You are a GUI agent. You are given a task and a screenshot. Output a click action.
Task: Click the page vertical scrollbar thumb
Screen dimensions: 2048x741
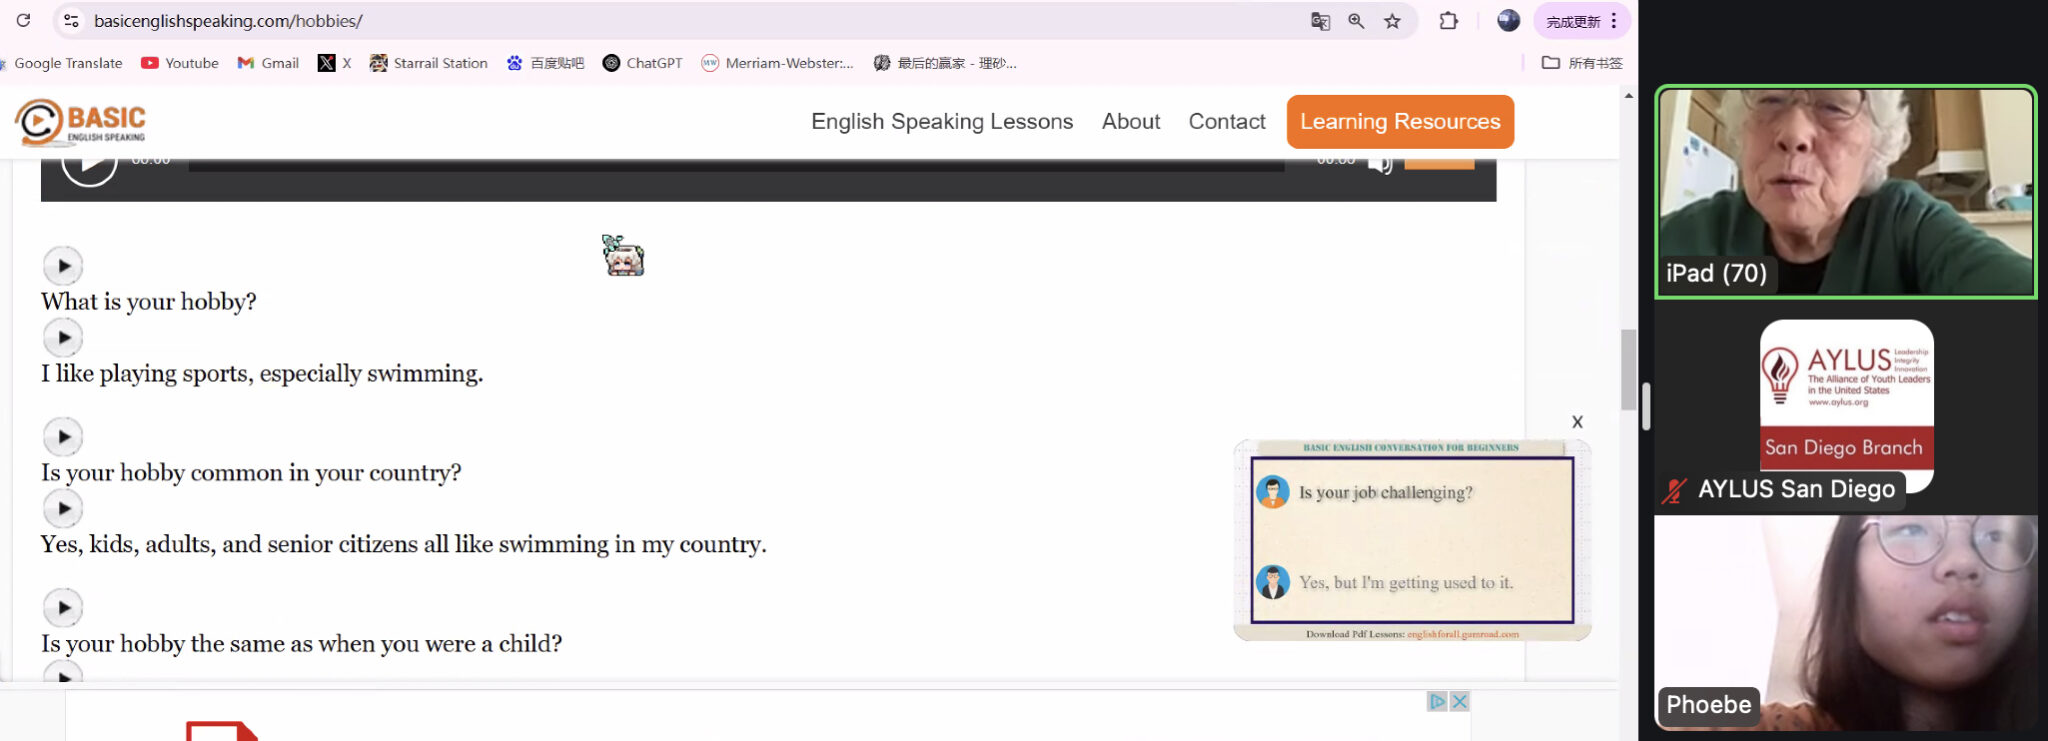[1629, 369]
